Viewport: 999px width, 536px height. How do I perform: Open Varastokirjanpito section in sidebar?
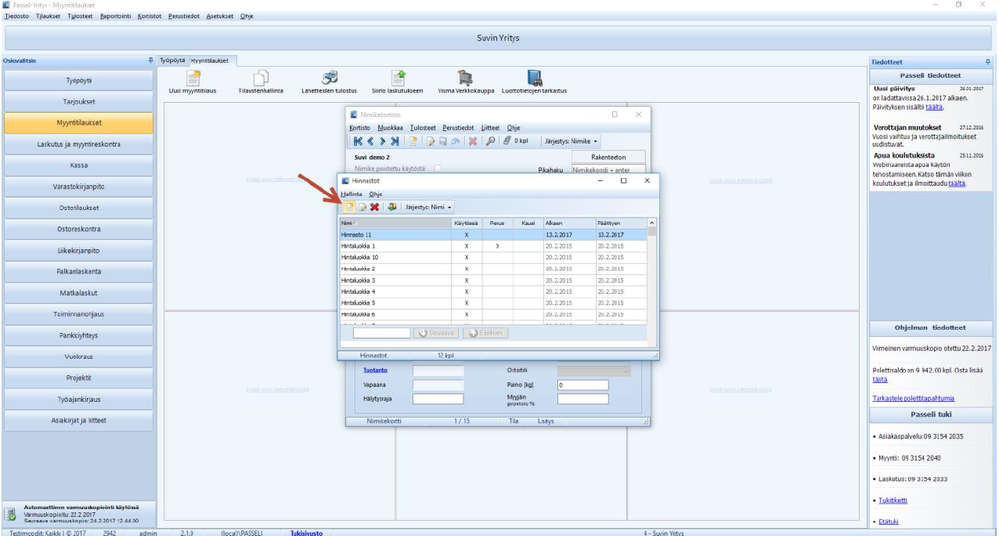pyautogui.click(x=78, y=187)
